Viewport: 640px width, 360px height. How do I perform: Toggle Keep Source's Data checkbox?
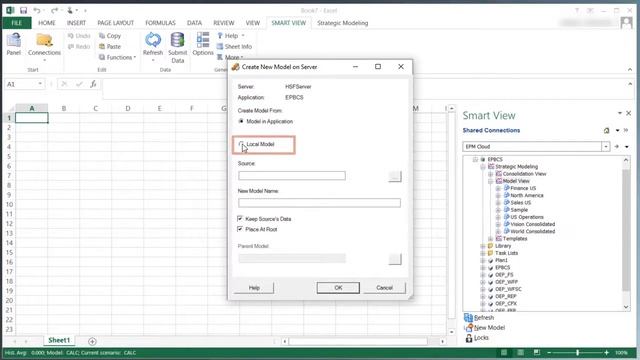coord(240,219)
